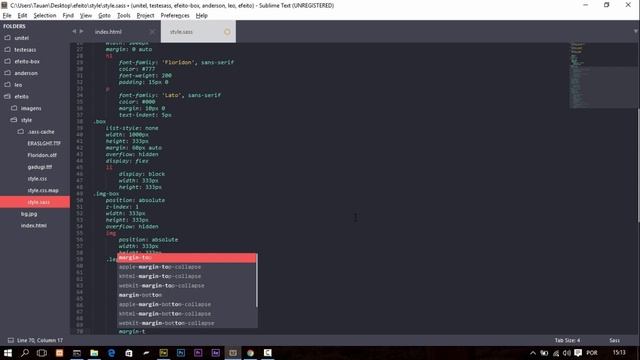Open the Find menu
This screenshot has height=360, width=640.
[68, 16]
